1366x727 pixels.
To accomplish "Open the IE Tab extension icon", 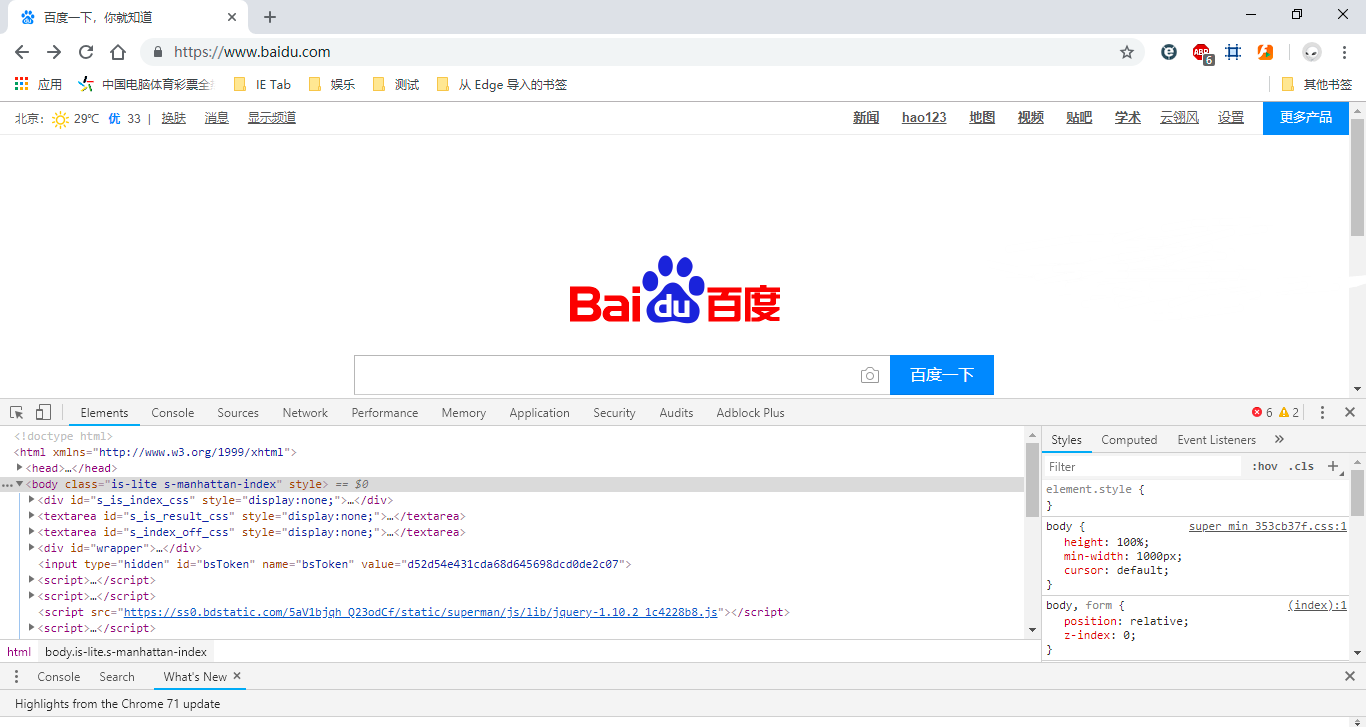I will (1169, 52).
